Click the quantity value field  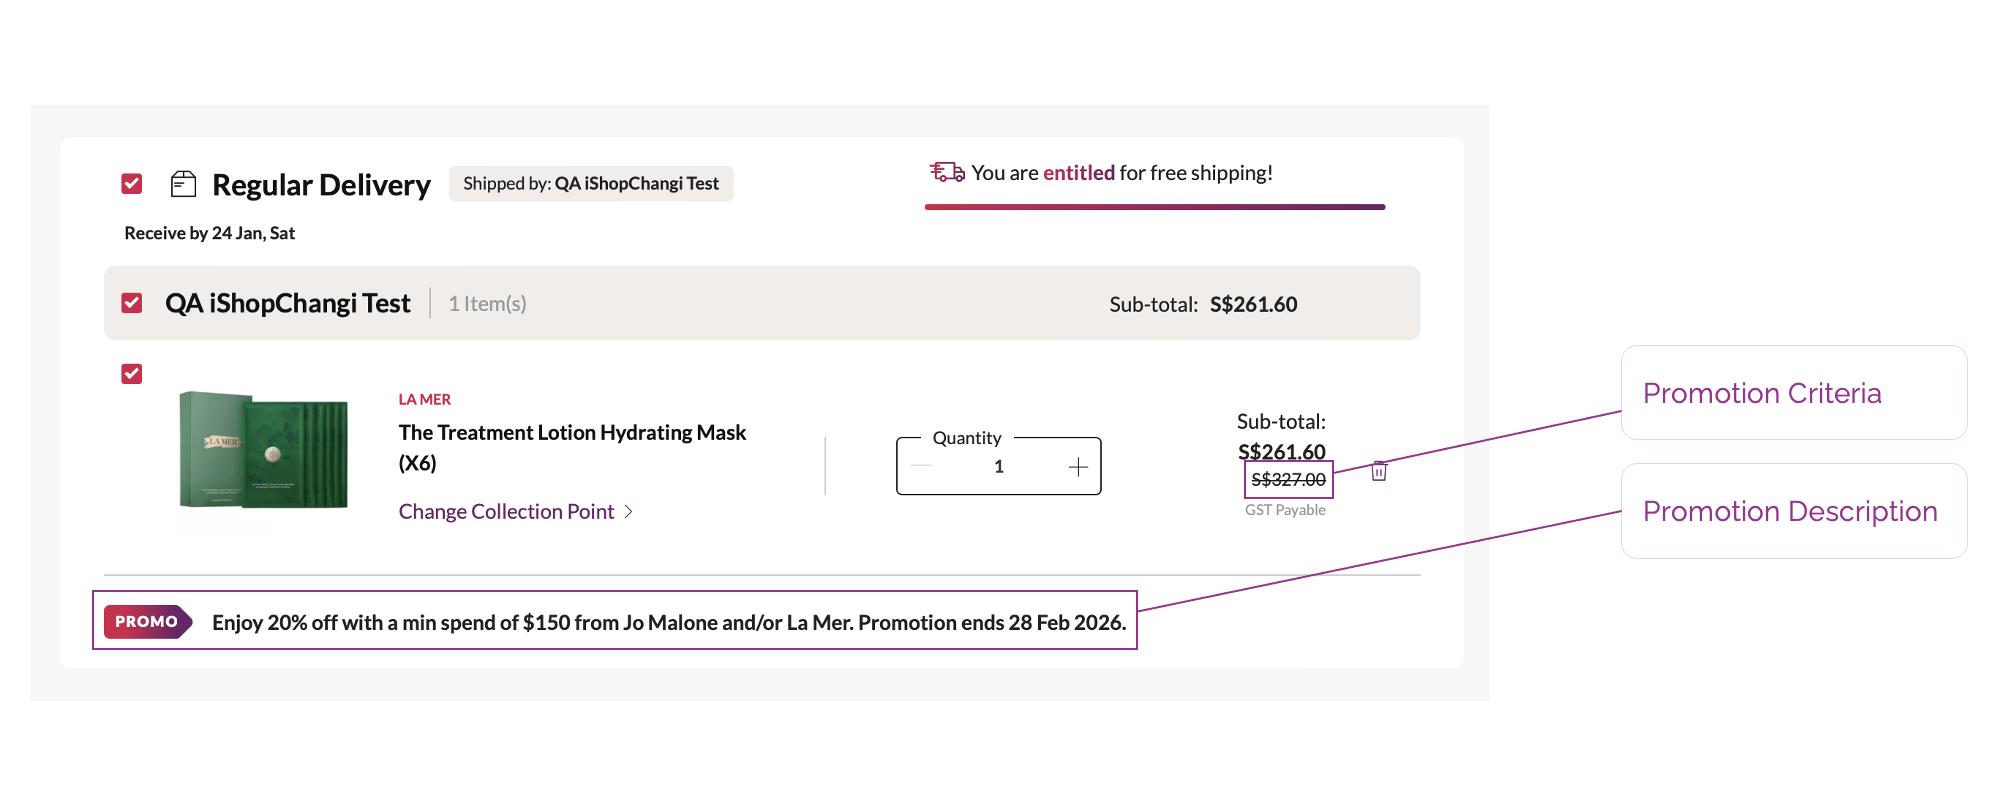click(x=999, y=467)
